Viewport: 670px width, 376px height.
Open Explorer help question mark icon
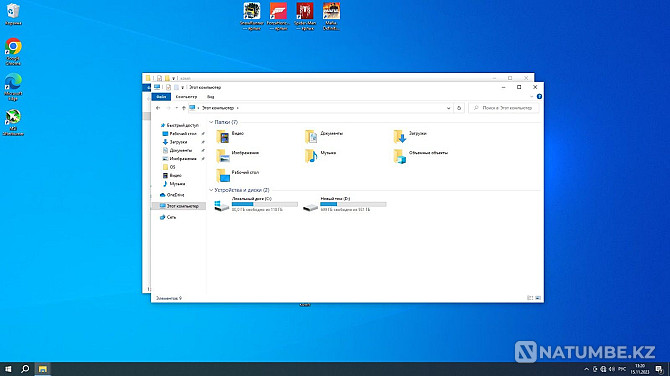pyautogui.click(x=539, y=97)
